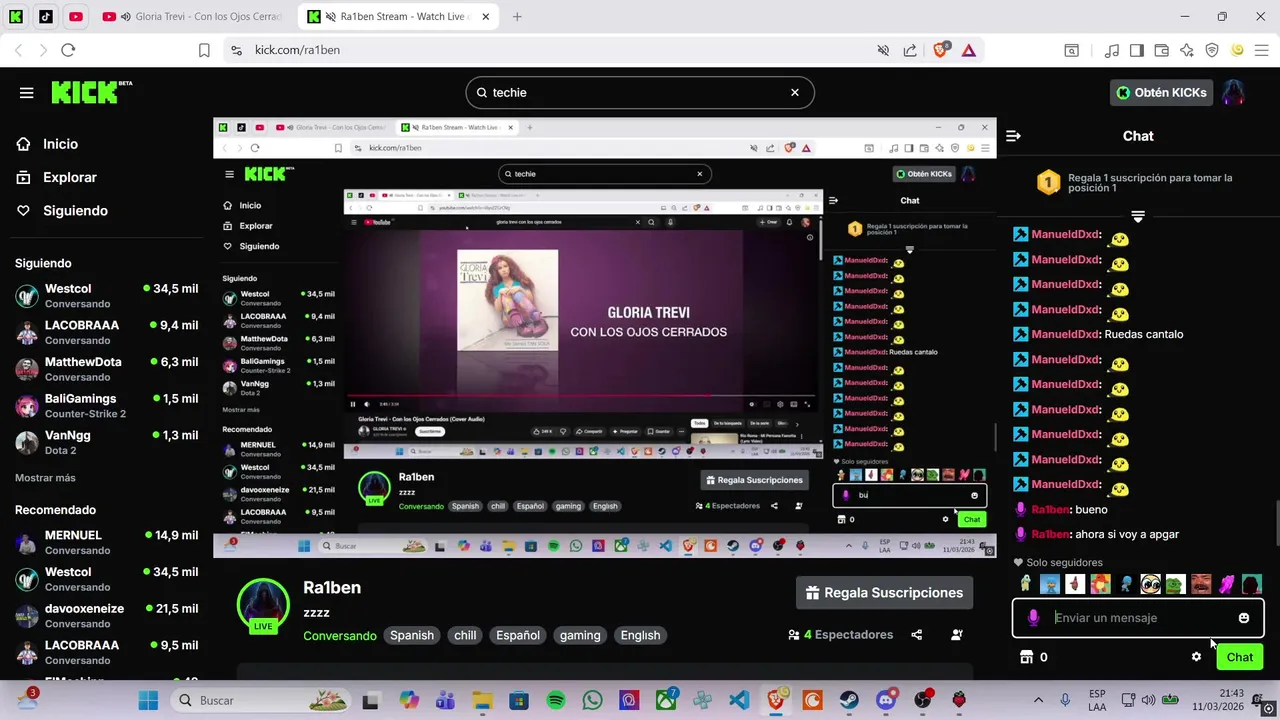This screenshot has height=720, width=1280.
Task: Open BaliGamings Counter-Strike 2 channel
Action: [106, 405]
